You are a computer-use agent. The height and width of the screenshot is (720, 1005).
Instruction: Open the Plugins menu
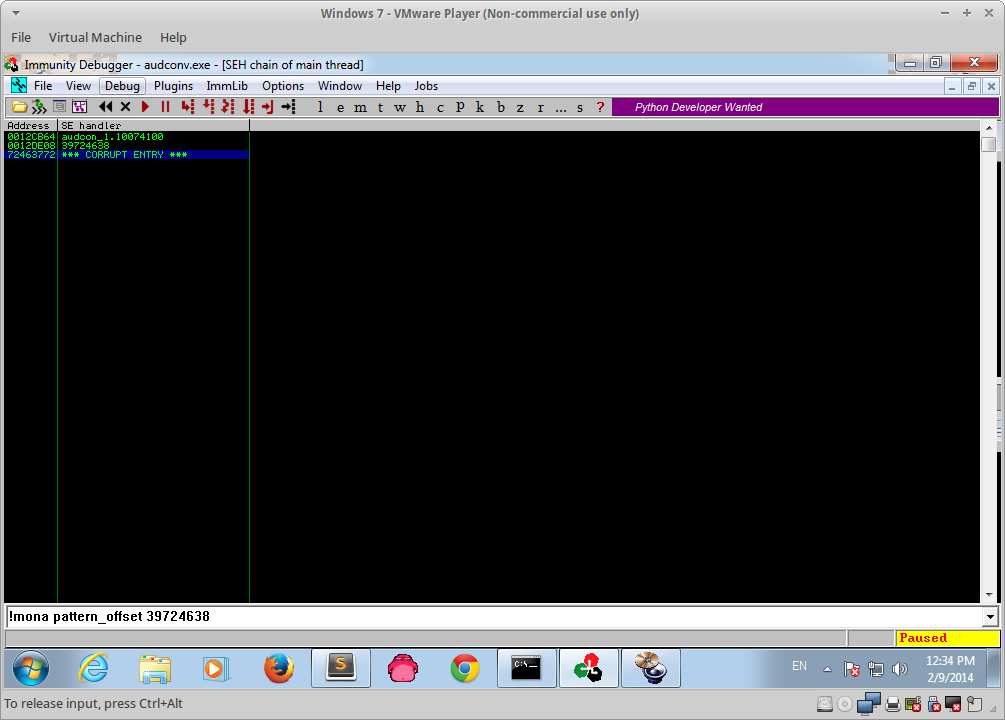173,86
